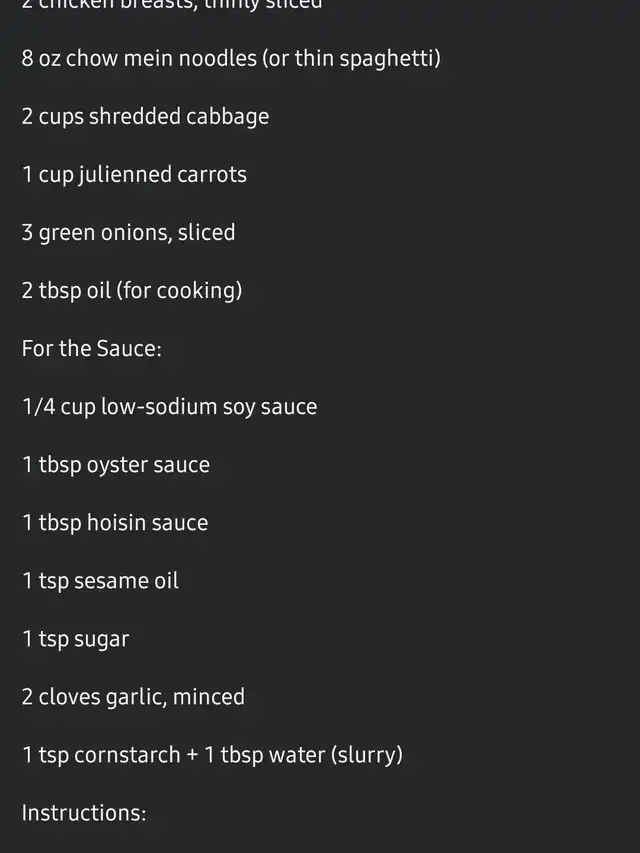Click the hoisin sauce ingredient

[x=115, y=523]
